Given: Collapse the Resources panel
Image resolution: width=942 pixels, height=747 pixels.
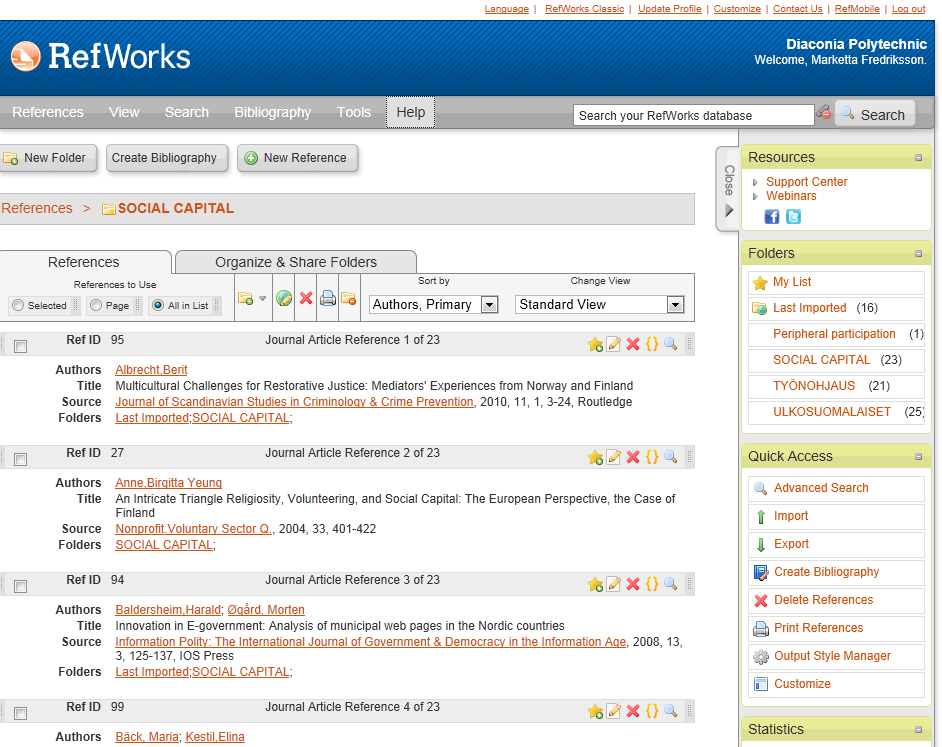Looking at the screenshot, I should pyautogui.click(x=918, y=157).
